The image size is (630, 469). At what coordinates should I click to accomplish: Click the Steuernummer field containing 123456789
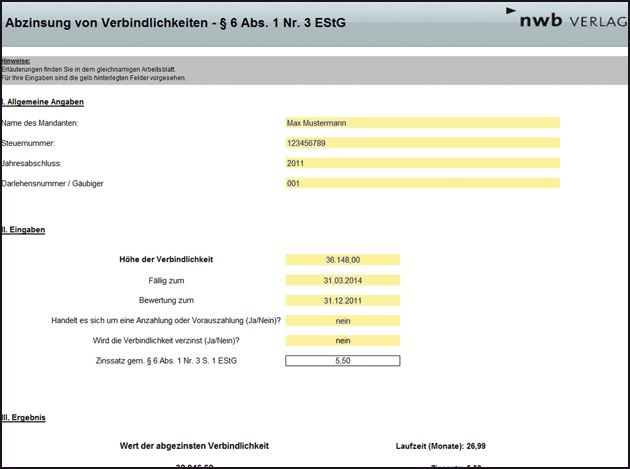(x=422, y=143)
